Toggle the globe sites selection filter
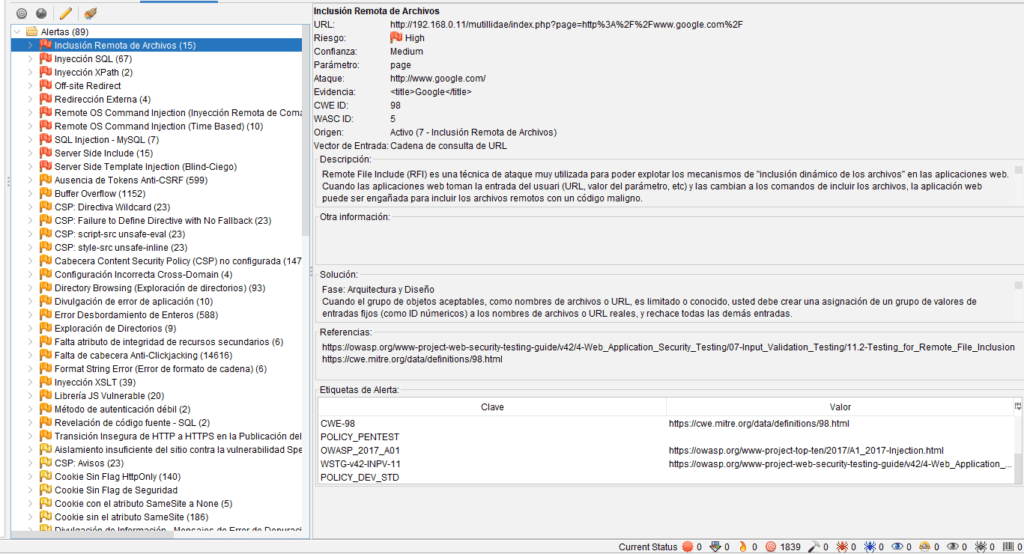Image resolution: width=1024 pixels, height=554 pixels. pyautogui.click(x=40, y=14)
